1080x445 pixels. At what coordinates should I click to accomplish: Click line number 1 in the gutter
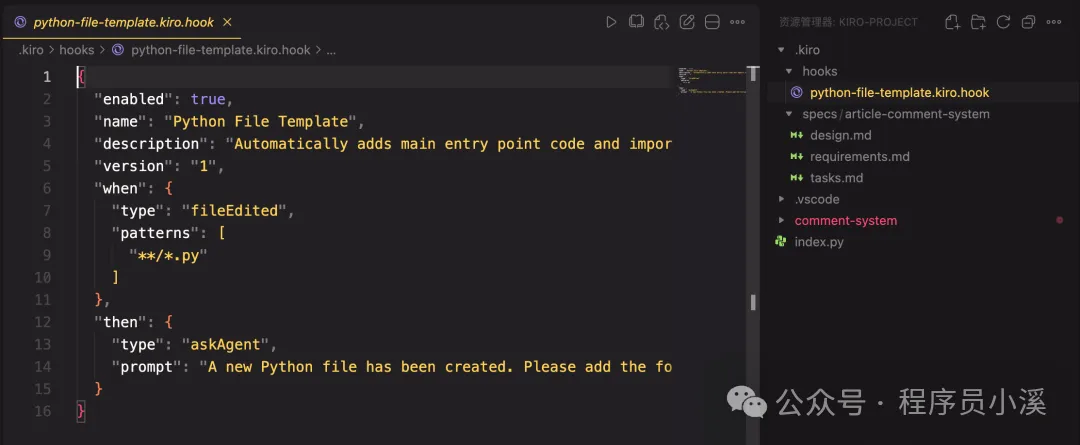pos(47,76)
